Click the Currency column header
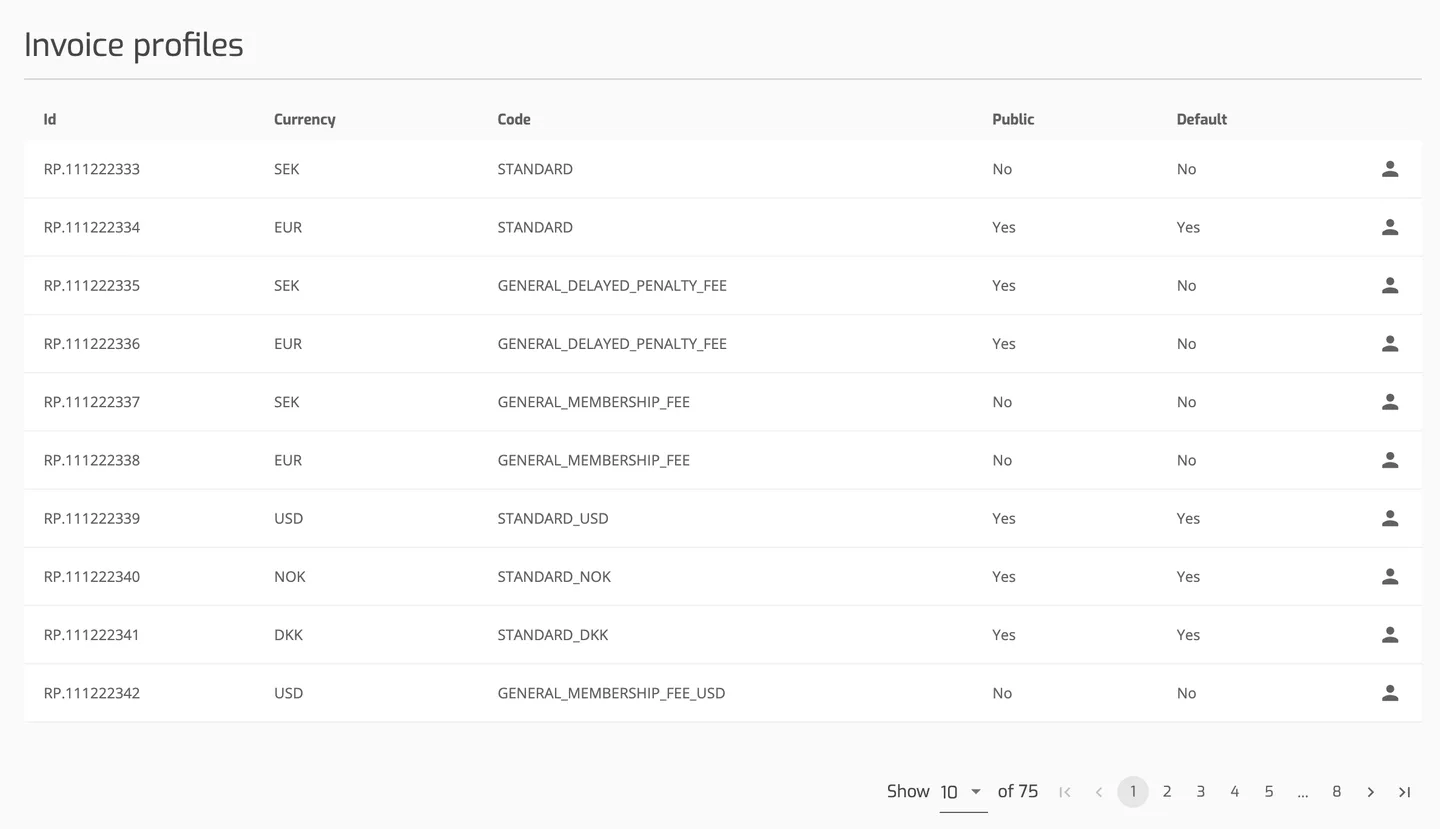The height and width of the screenshot is (829, 1440). point(305,119)
